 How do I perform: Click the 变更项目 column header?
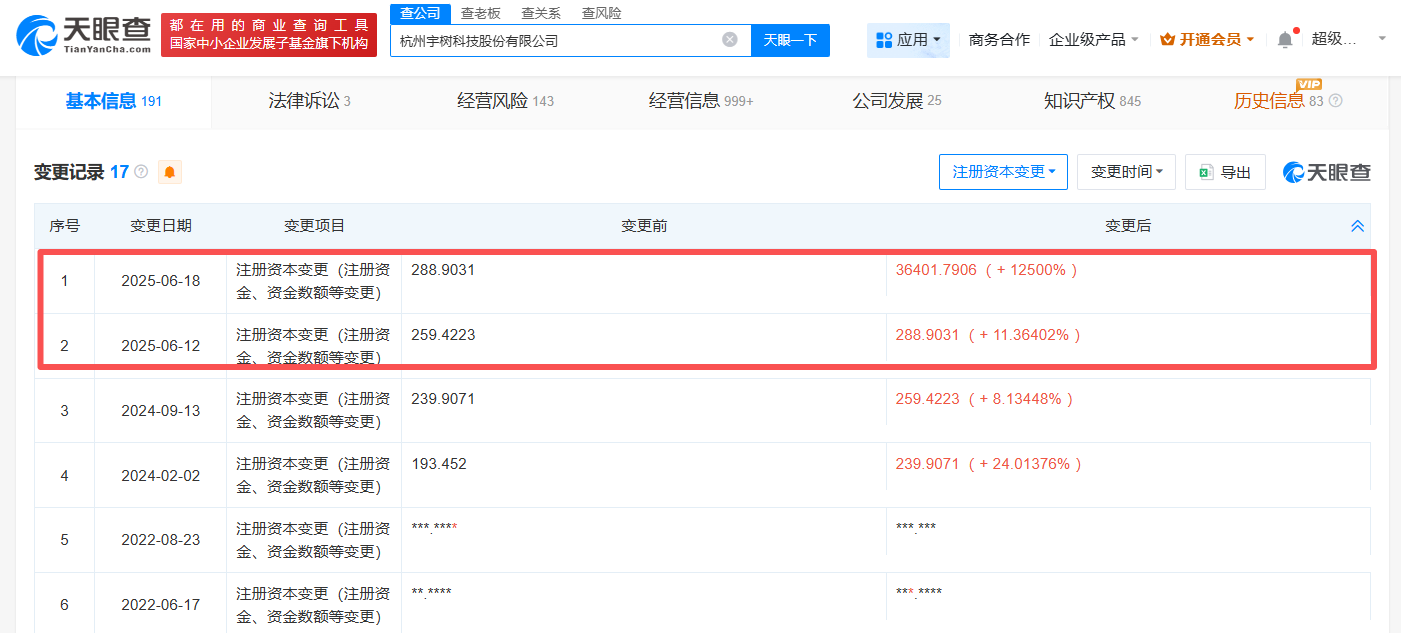[x=314, y=226]
